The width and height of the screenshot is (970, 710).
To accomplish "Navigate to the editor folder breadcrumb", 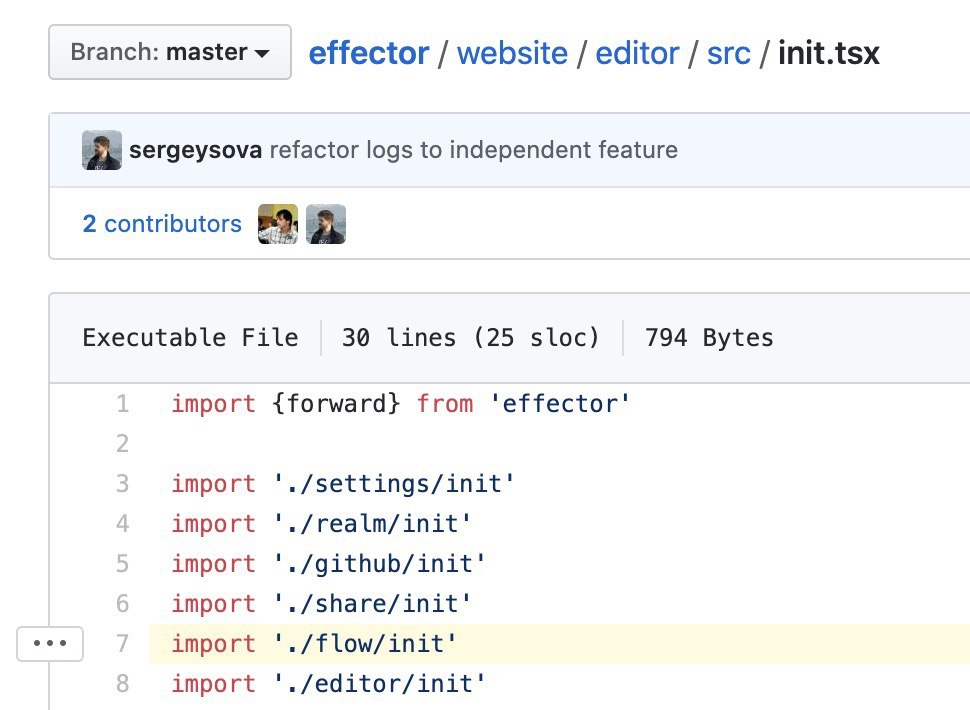I will pos(638,52).
